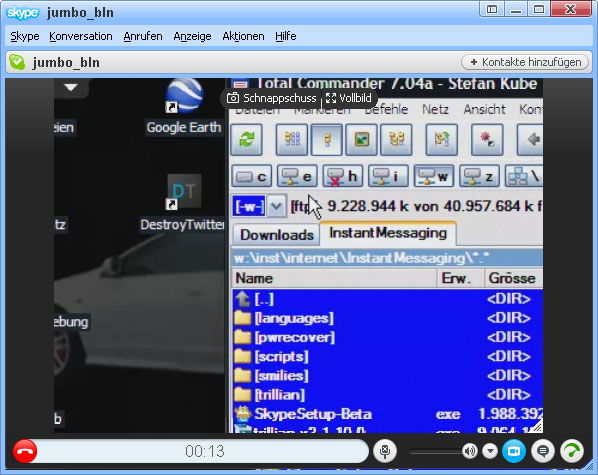Screen dimensions: 598x475
Task: Click network drive i button
Action: pyautogui.click(x=388, y=176)
